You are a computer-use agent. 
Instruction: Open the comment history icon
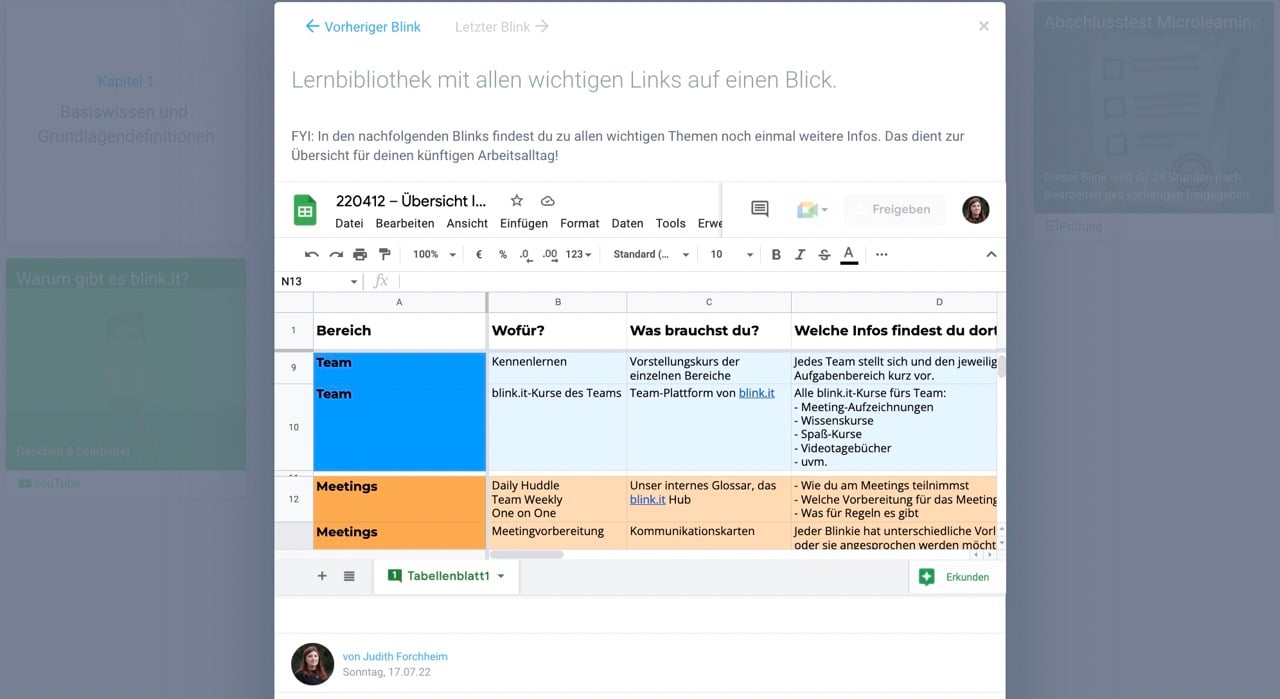point(760,209)
